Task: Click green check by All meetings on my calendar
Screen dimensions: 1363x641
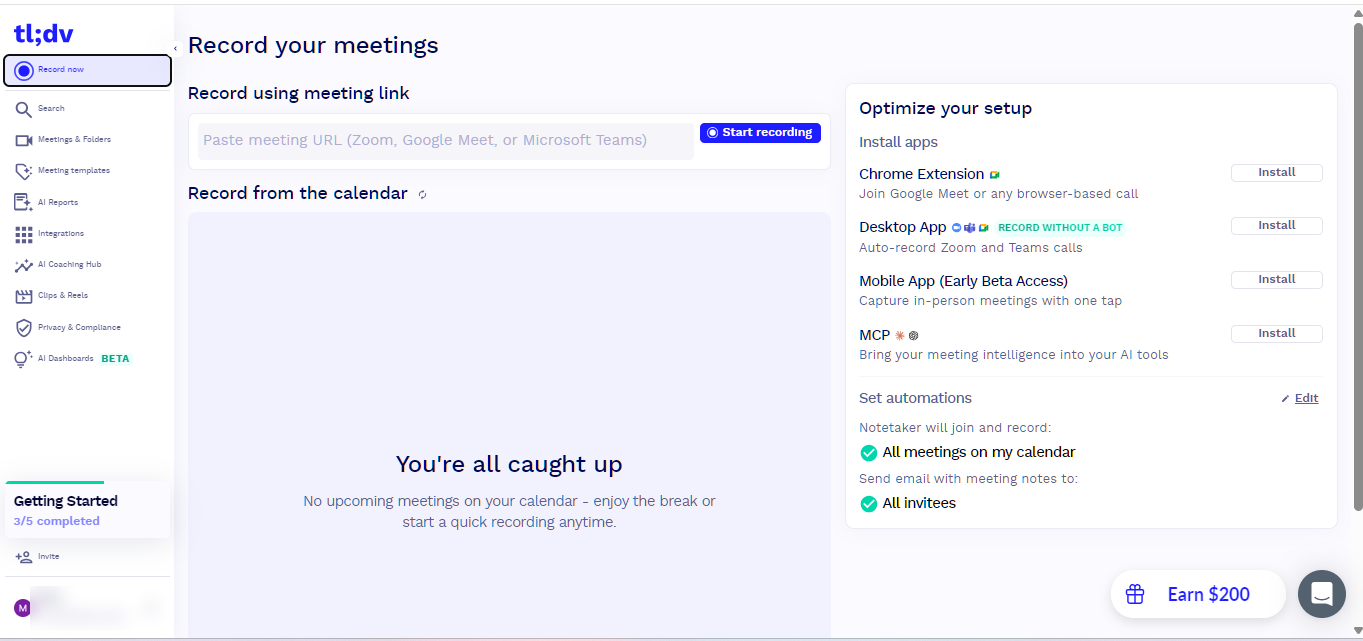Action: point(869,453)
